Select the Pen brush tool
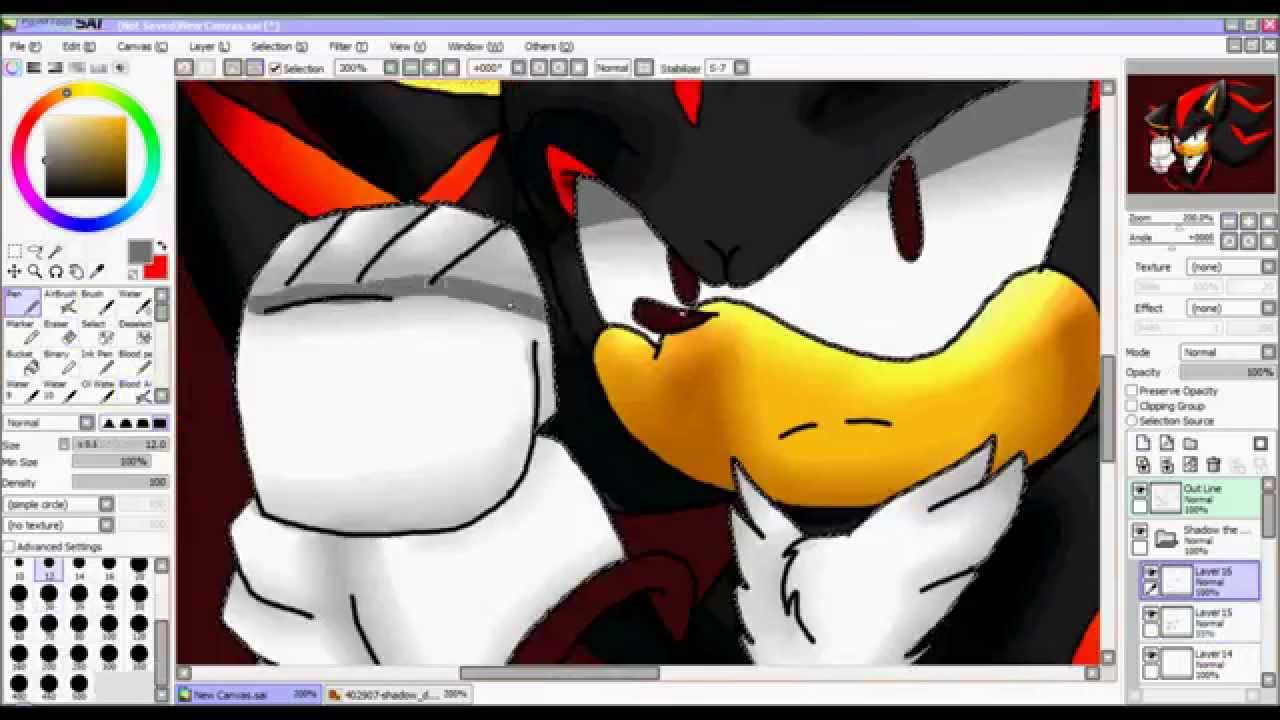This screenshot has height=720, width=1280. pos(22,303)
